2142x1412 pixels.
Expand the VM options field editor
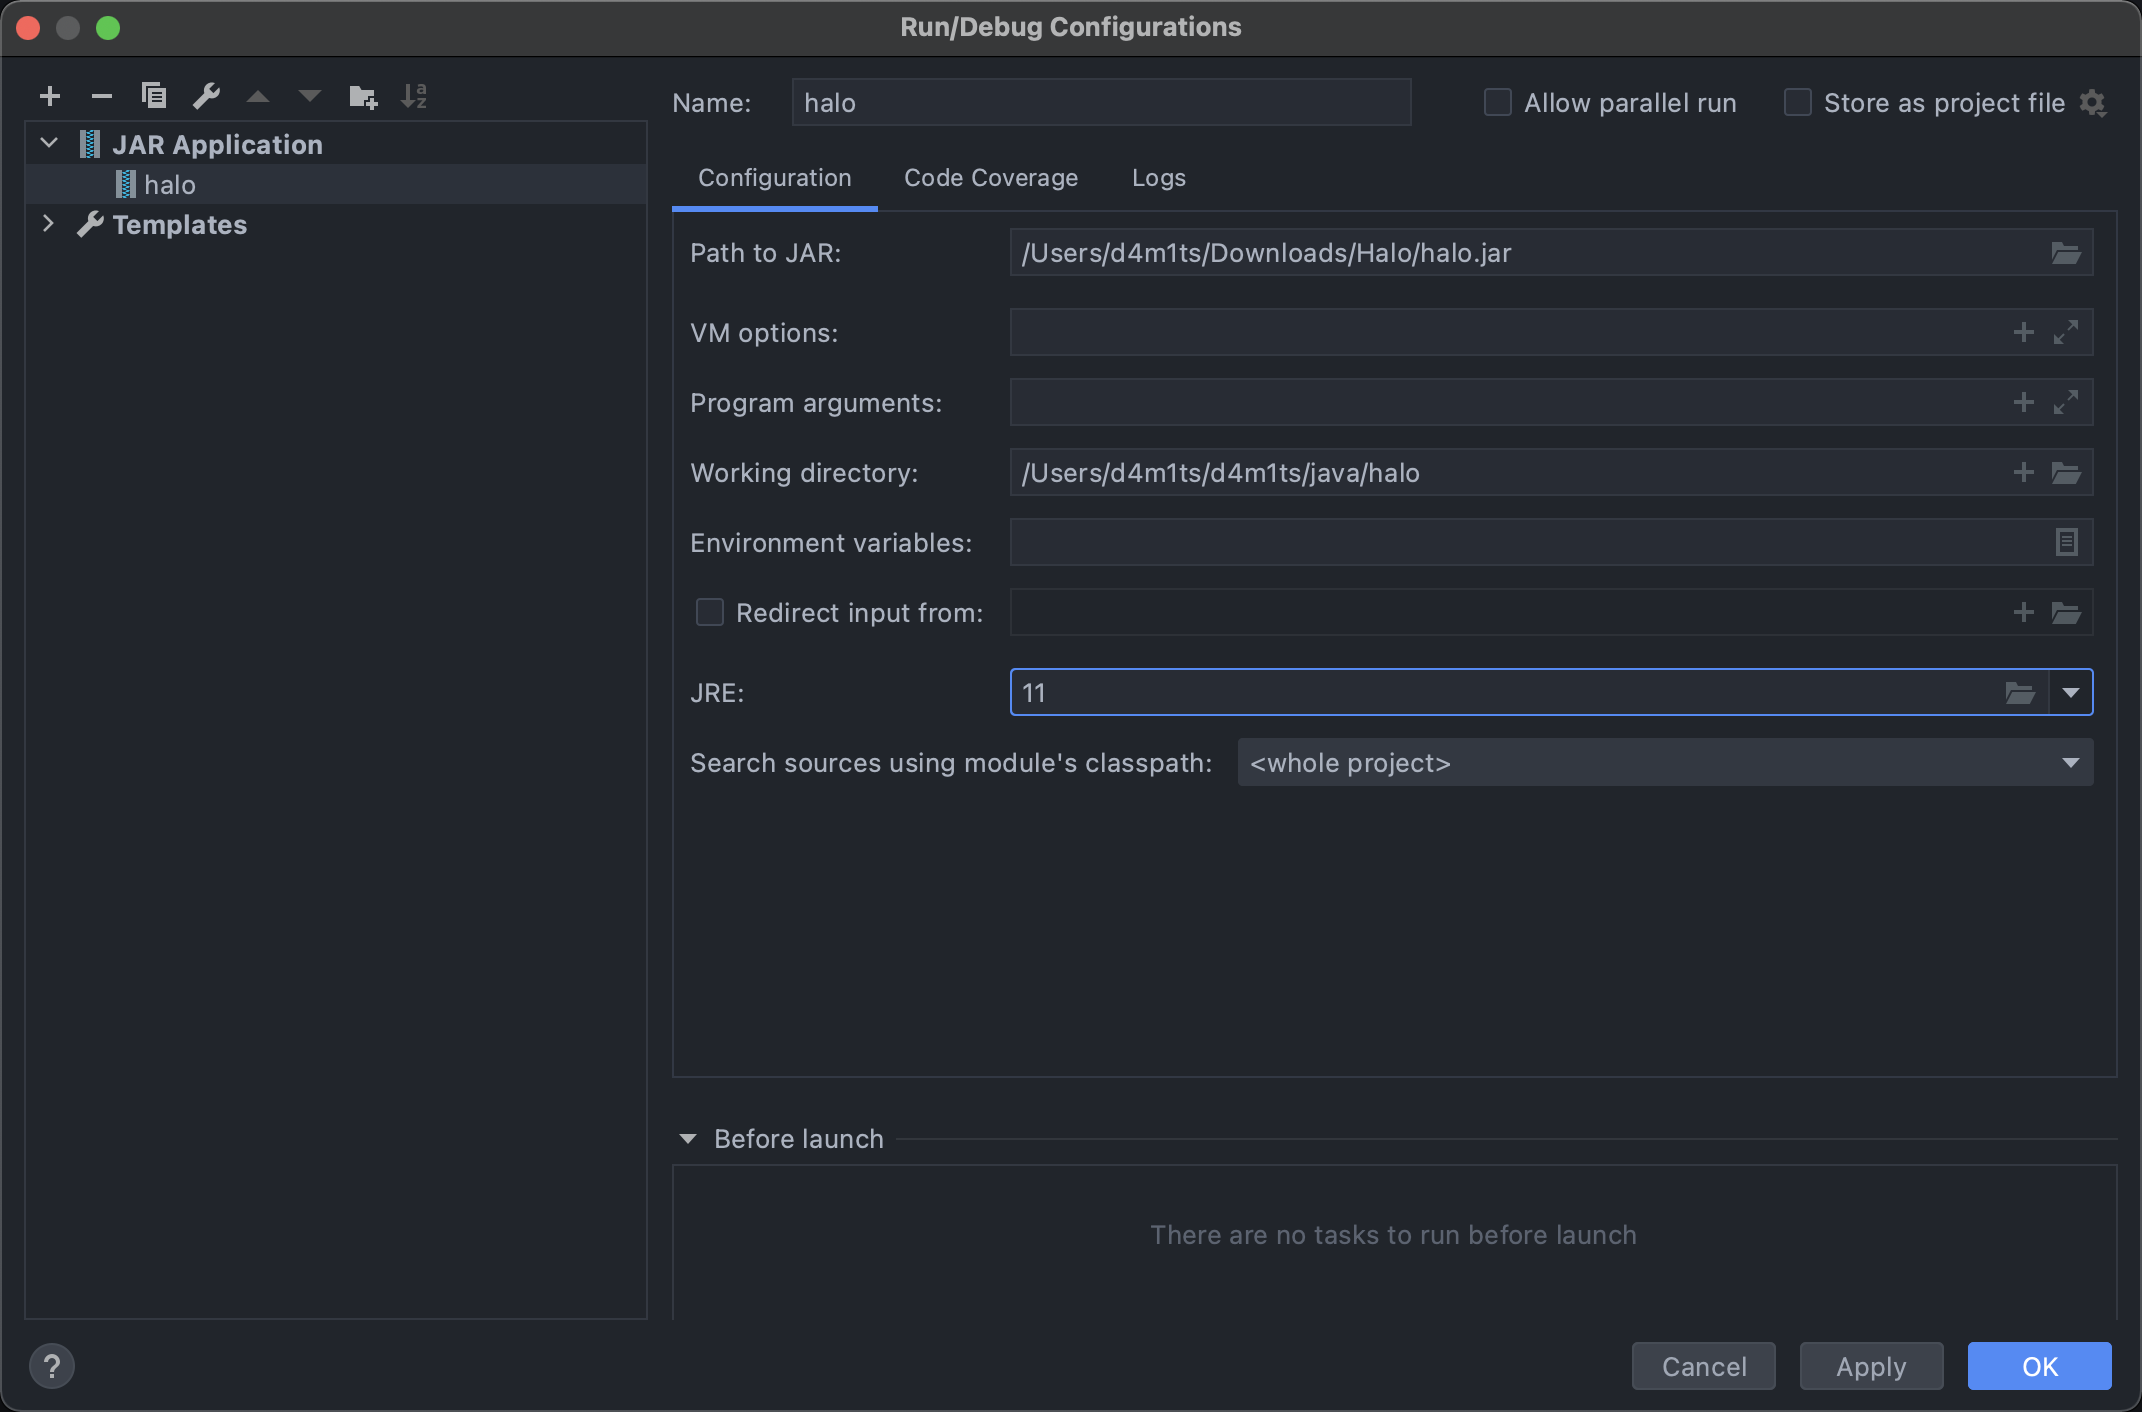(2066, 332)
